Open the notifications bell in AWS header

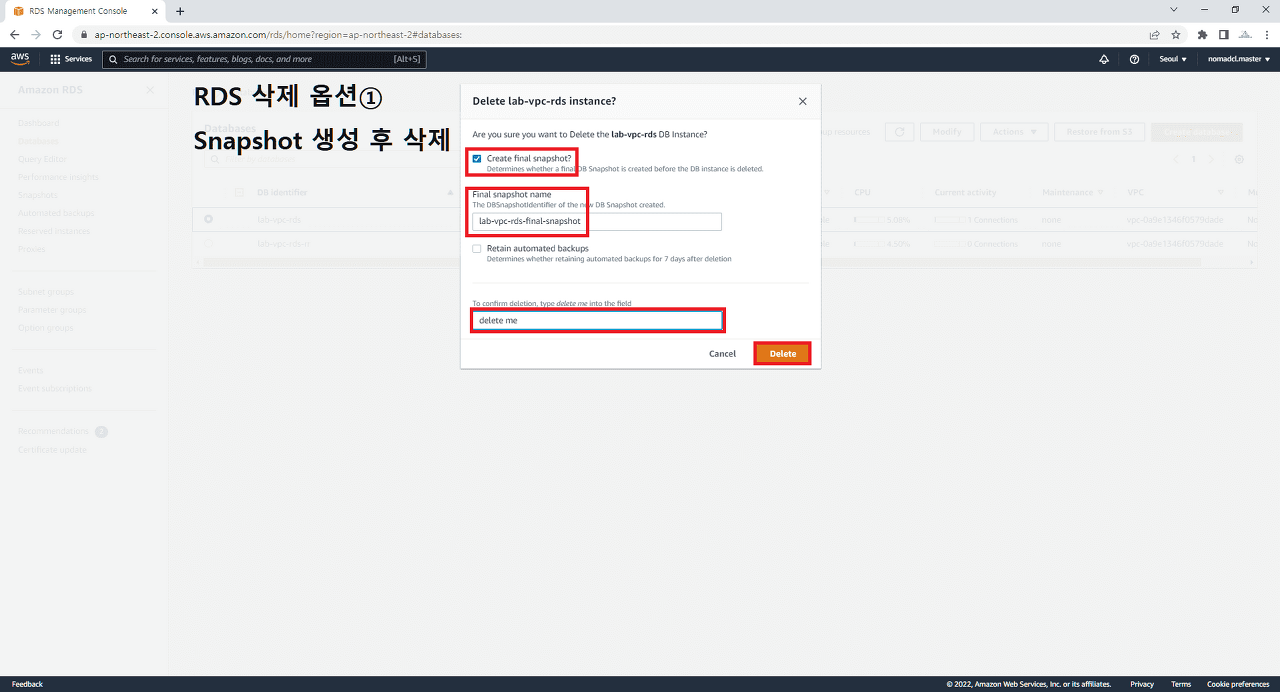click(x=1104, y=59)
